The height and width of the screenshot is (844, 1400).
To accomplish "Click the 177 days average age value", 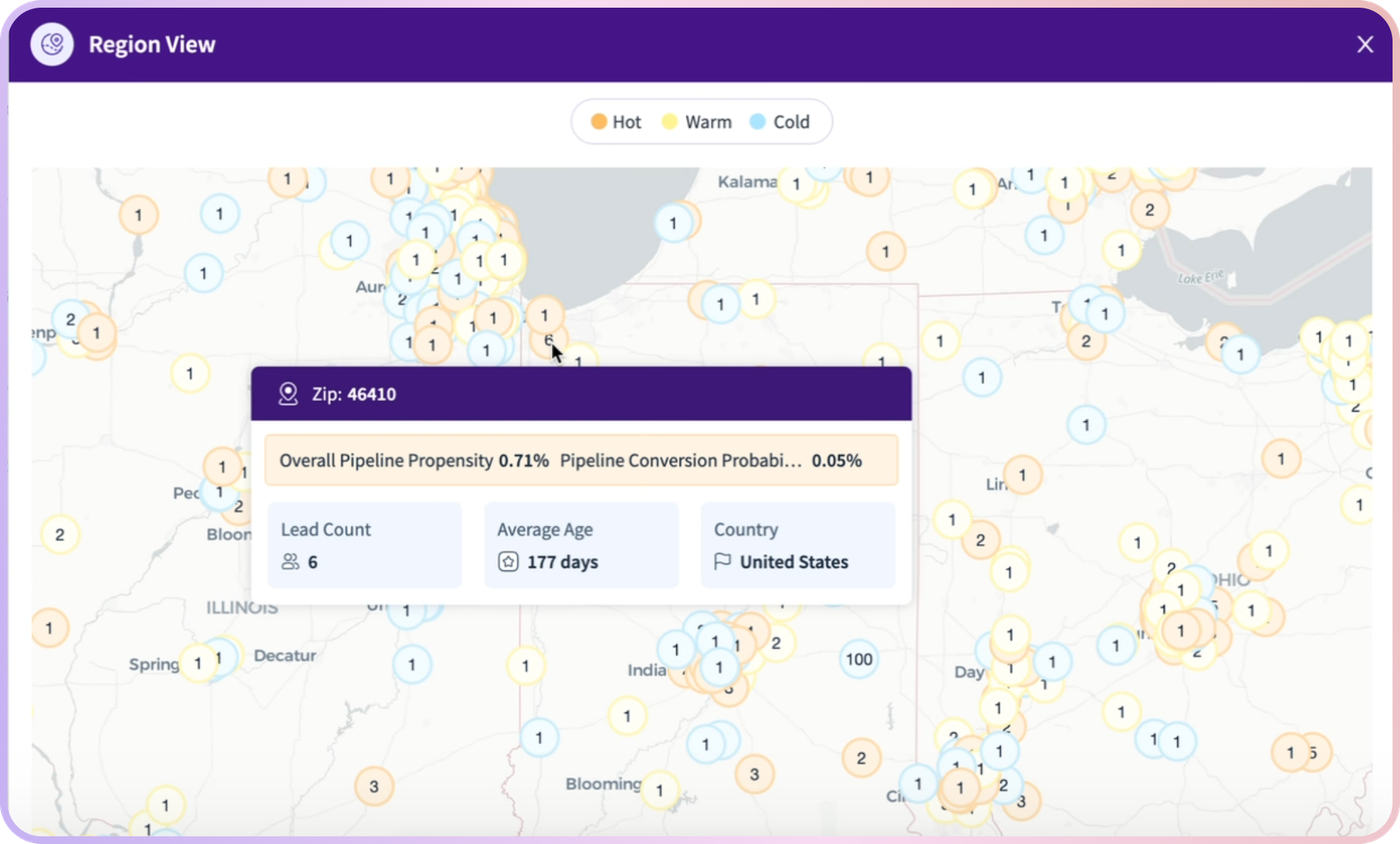I will [x=562, y=562].
